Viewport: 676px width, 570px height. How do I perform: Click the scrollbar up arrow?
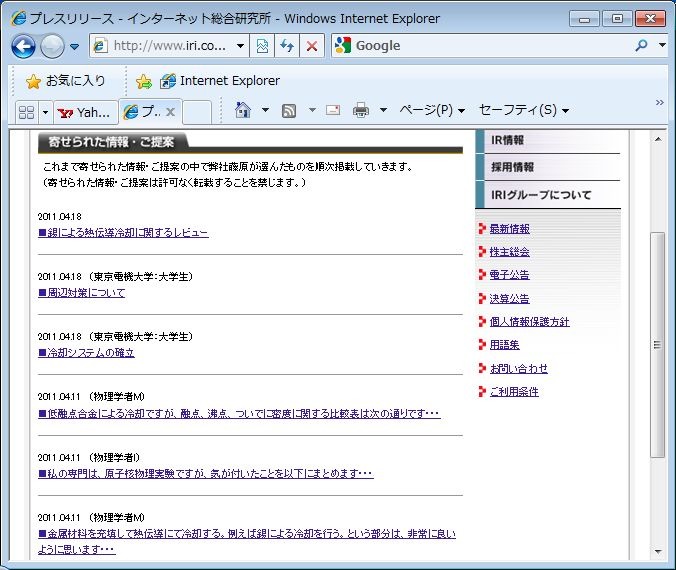(658, 139)
